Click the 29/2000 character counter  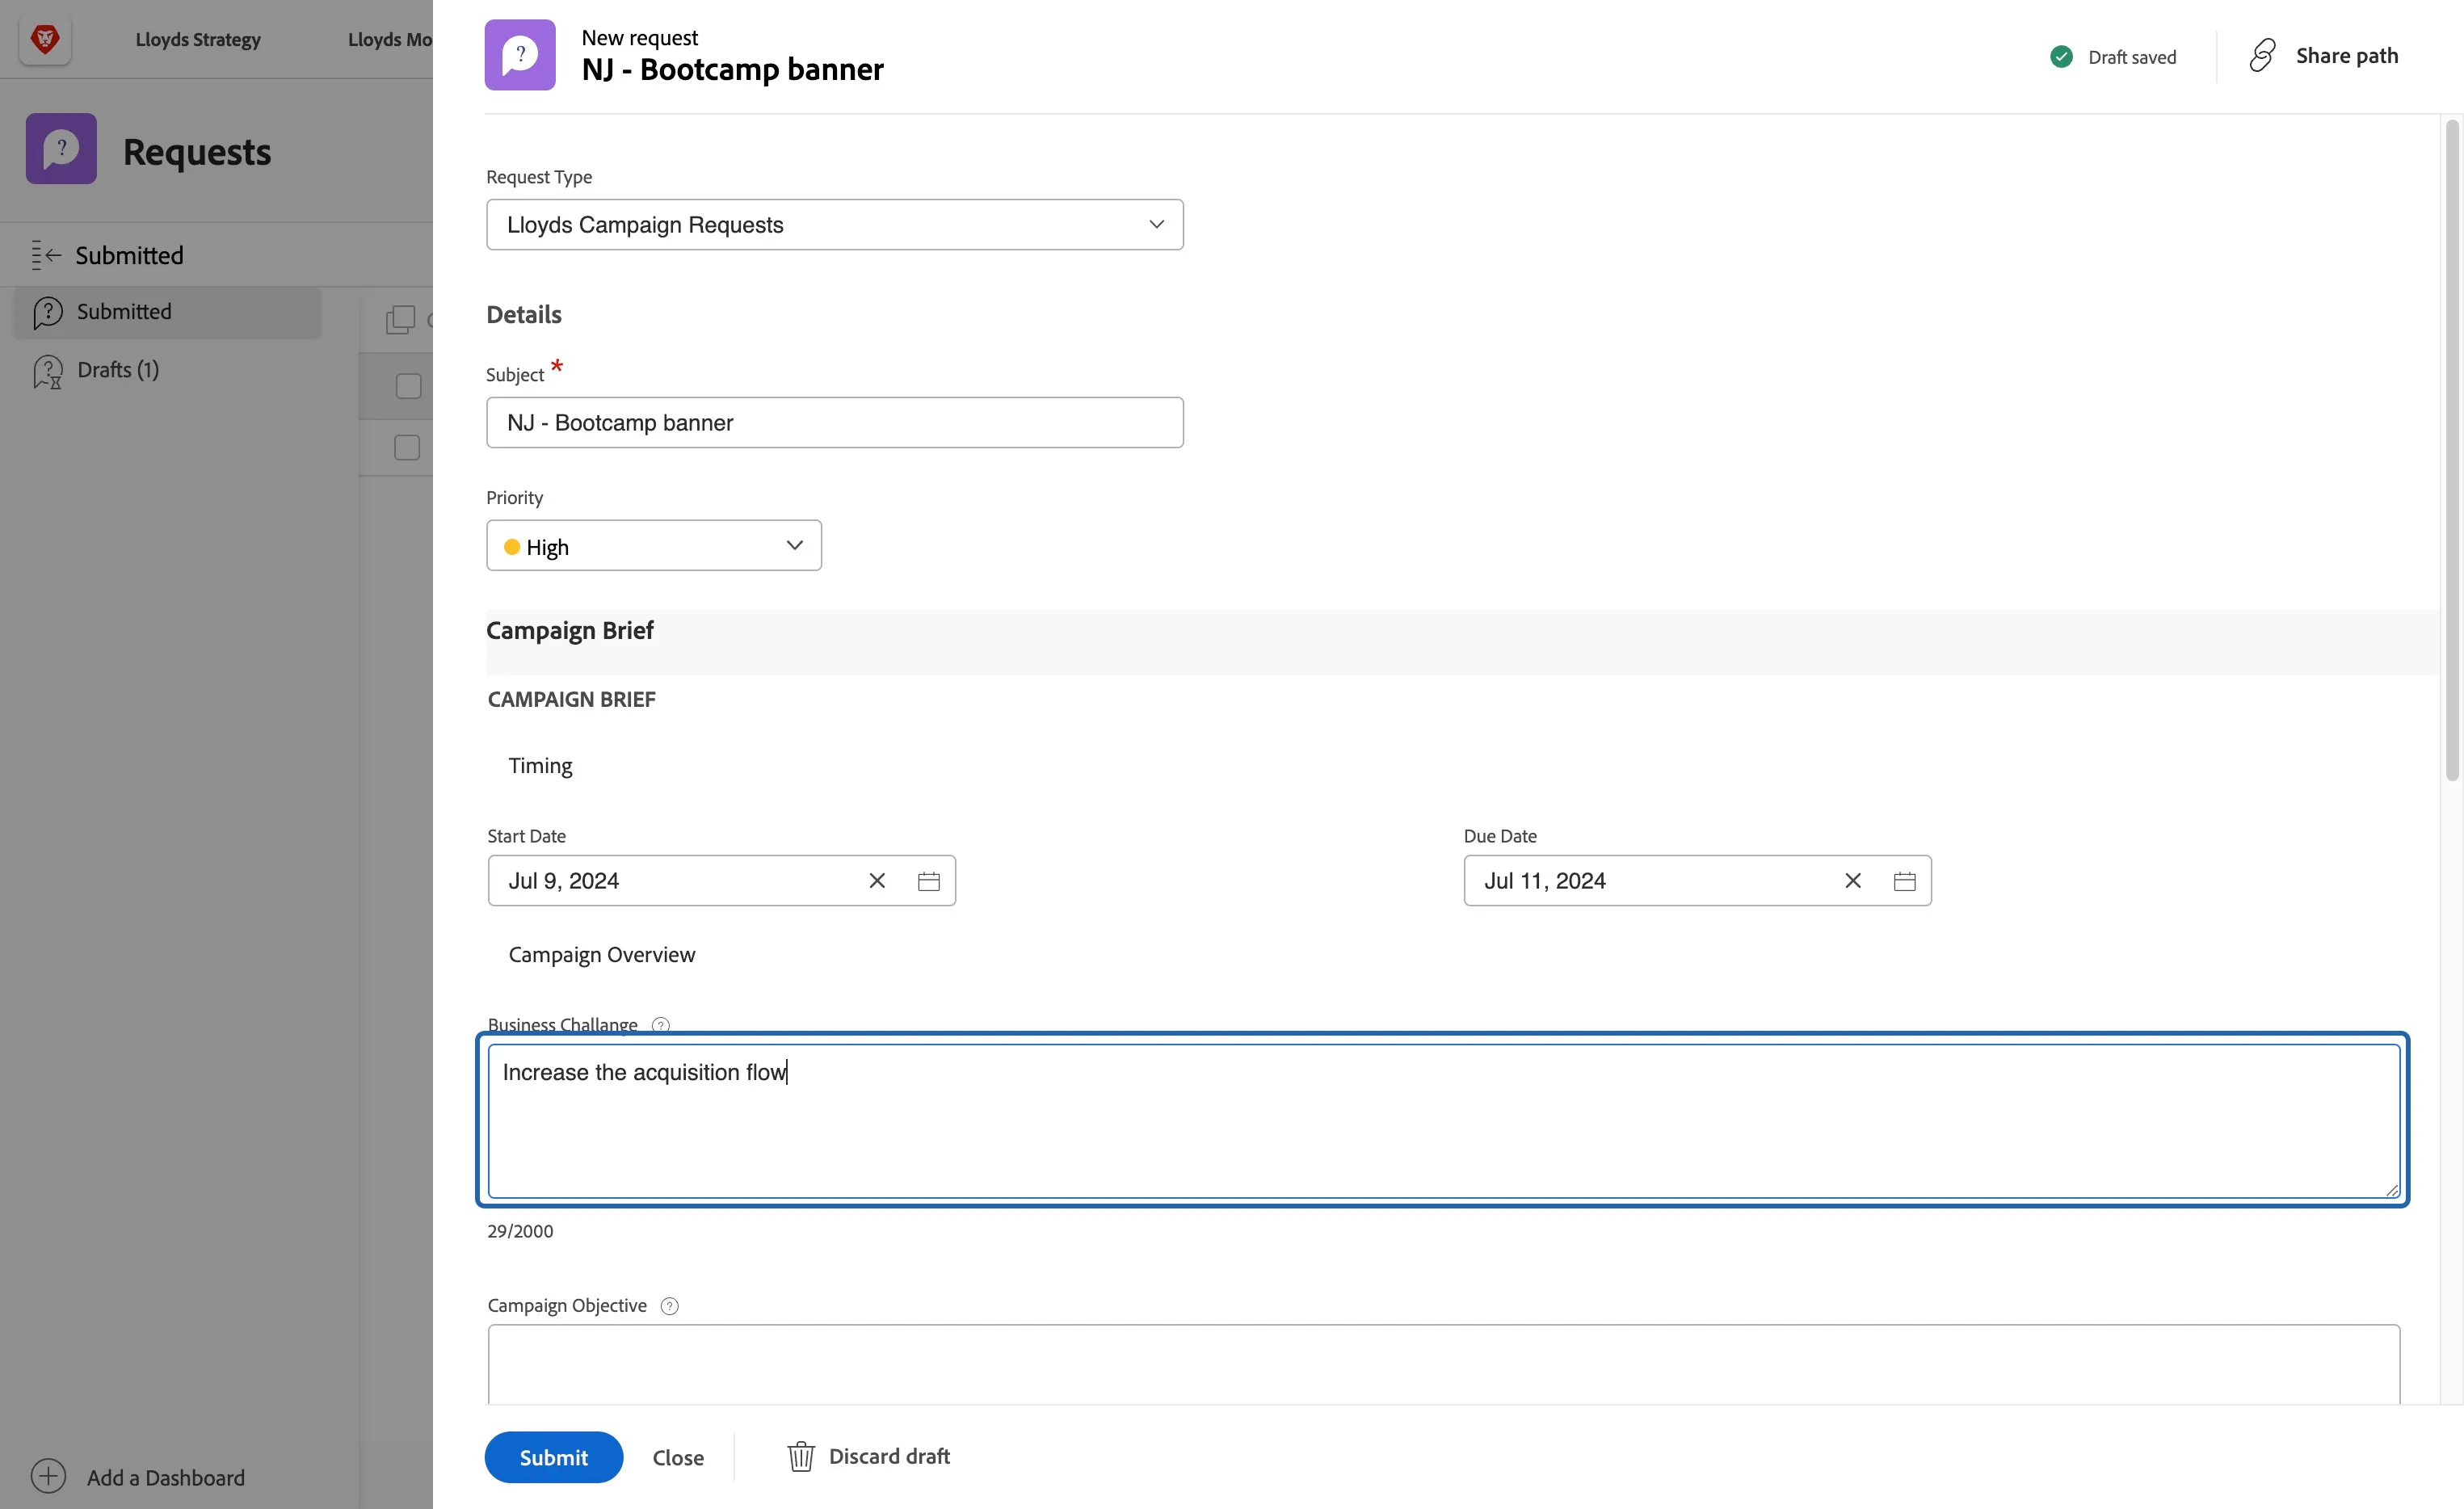520,1231
